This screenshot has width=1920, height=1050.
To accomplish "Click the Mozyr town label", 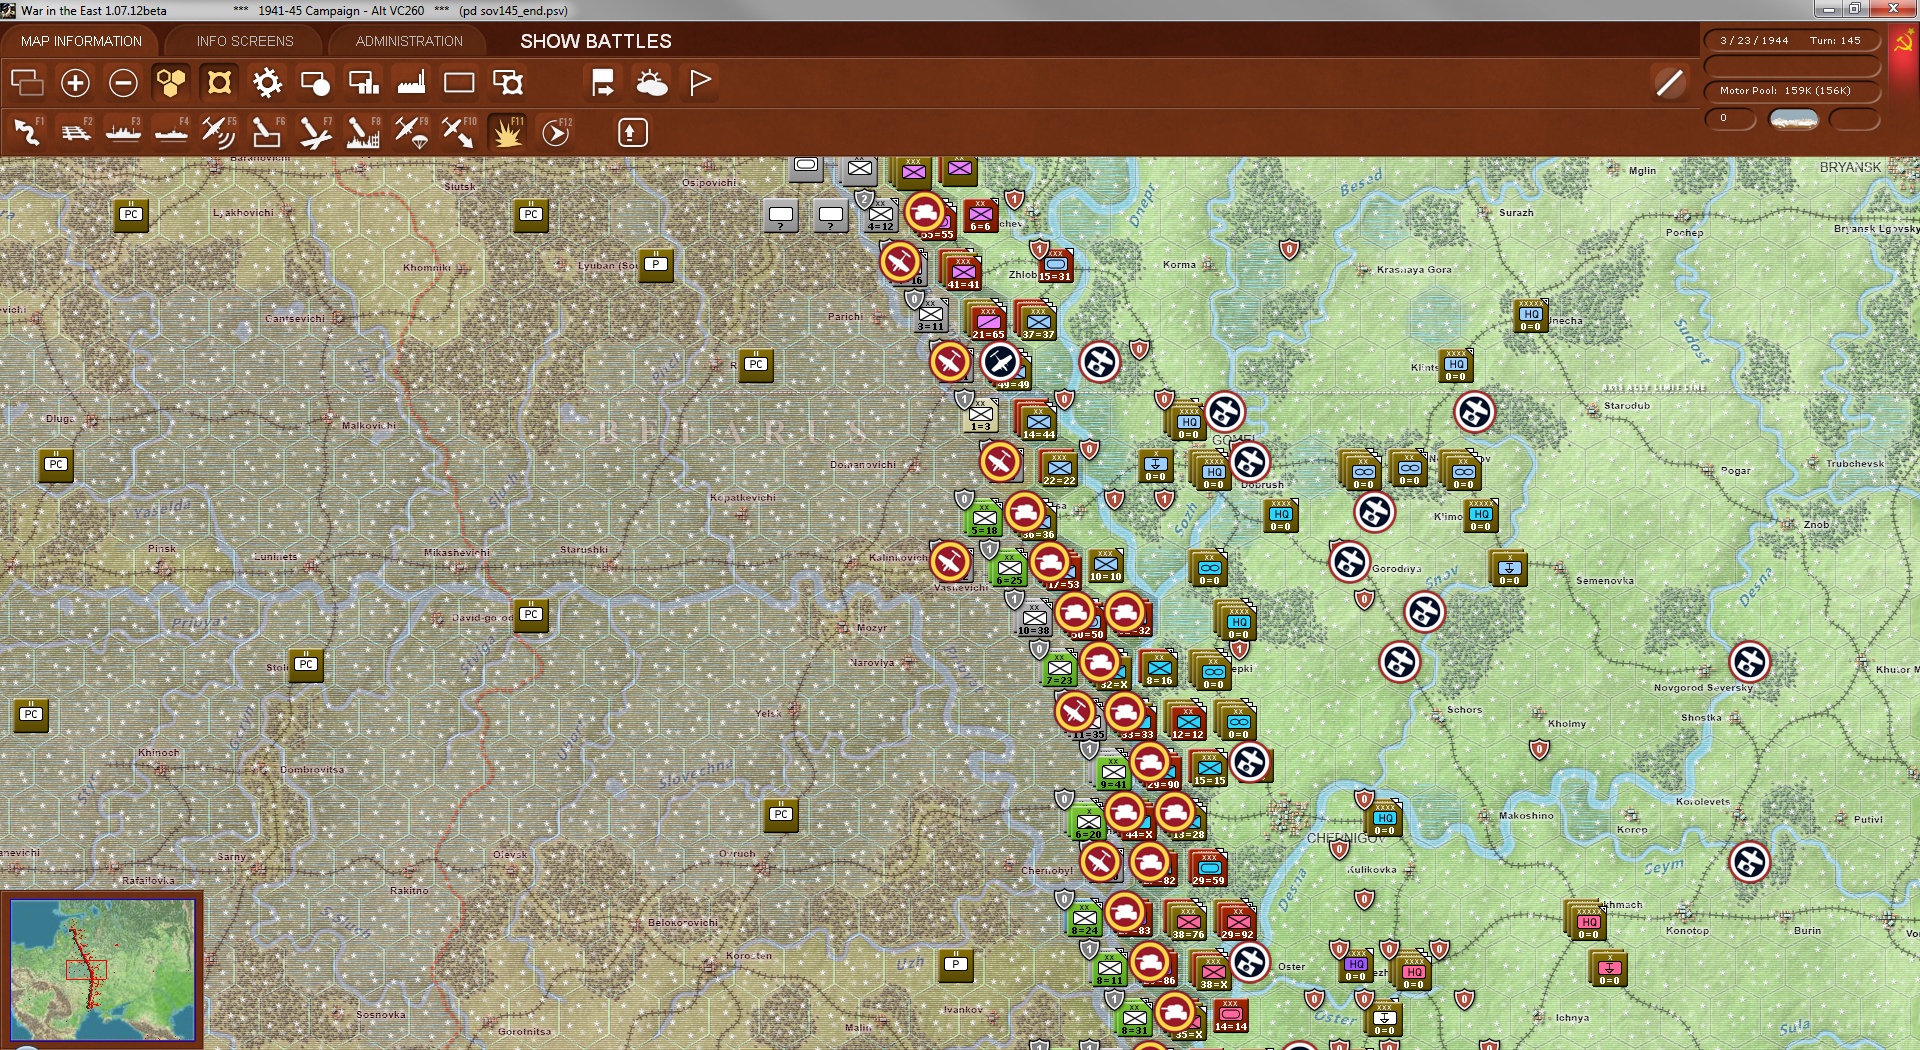I will [871, 628].
